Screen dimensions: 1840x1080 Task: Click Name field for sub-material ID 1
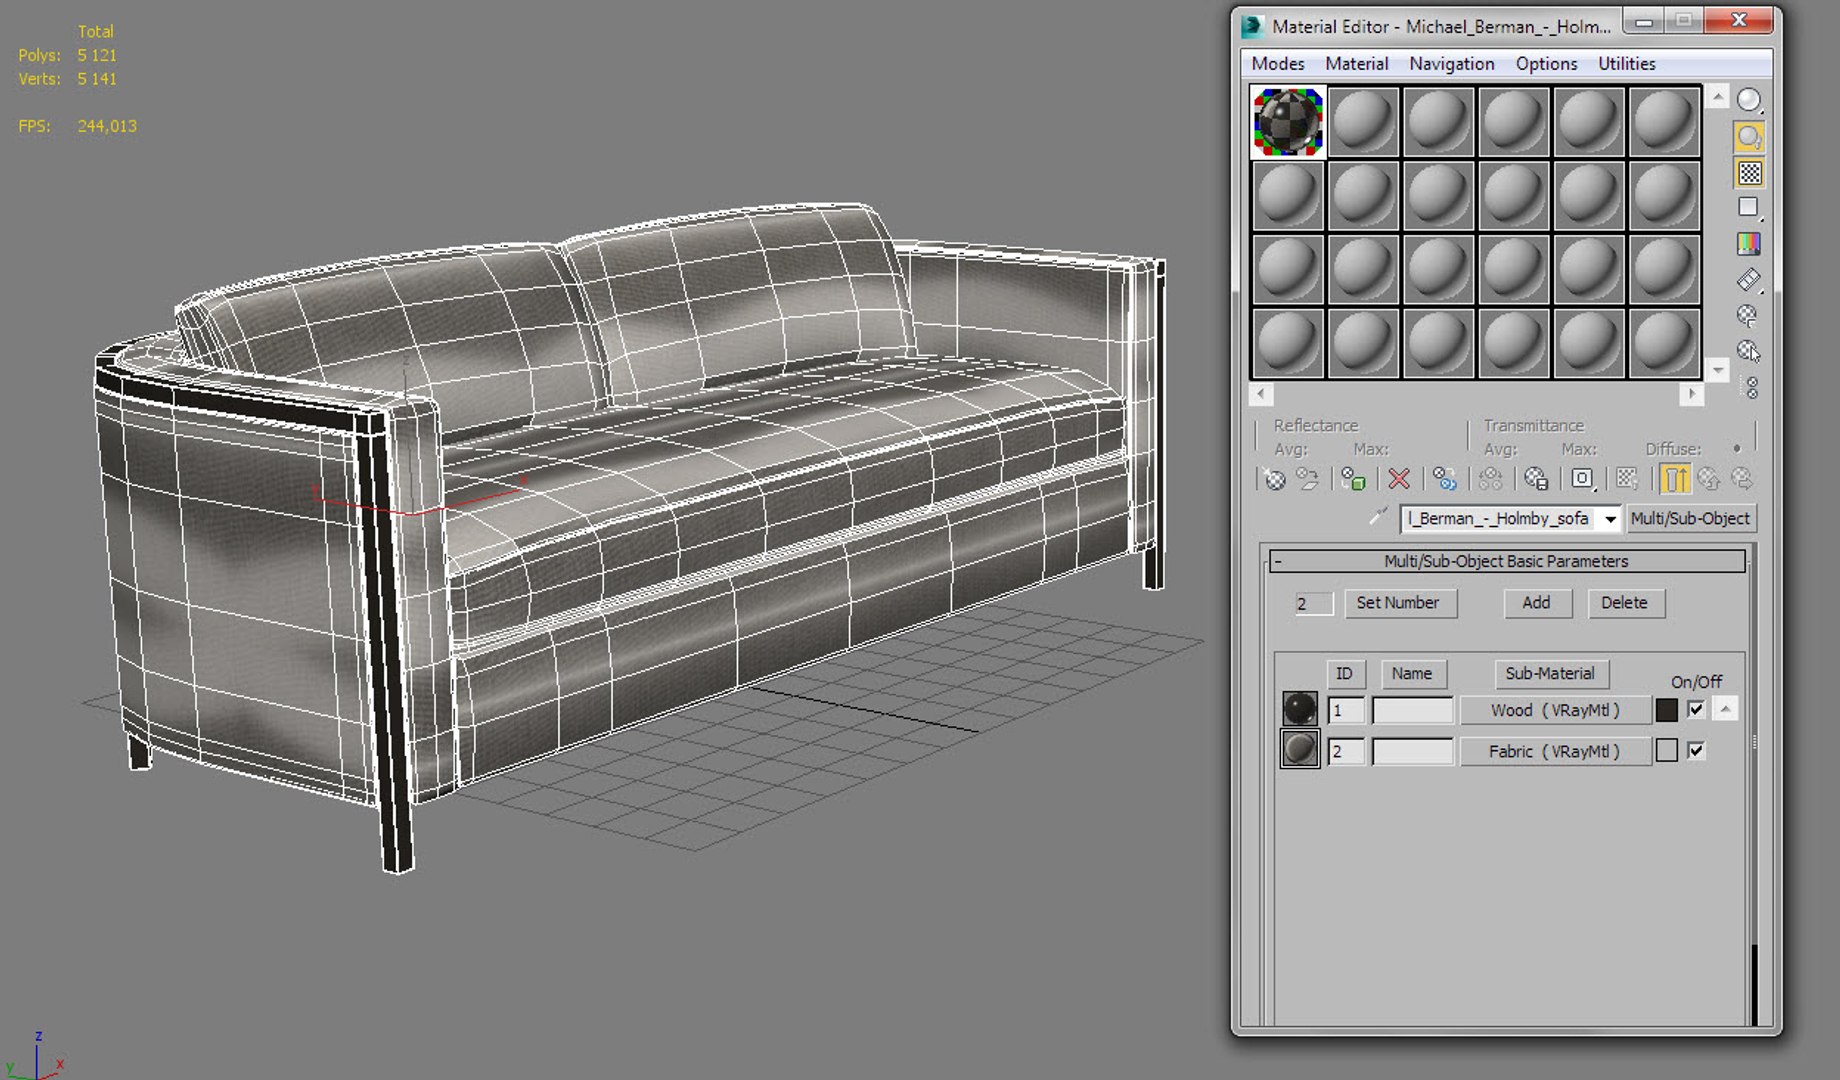tap(1412, 711)
